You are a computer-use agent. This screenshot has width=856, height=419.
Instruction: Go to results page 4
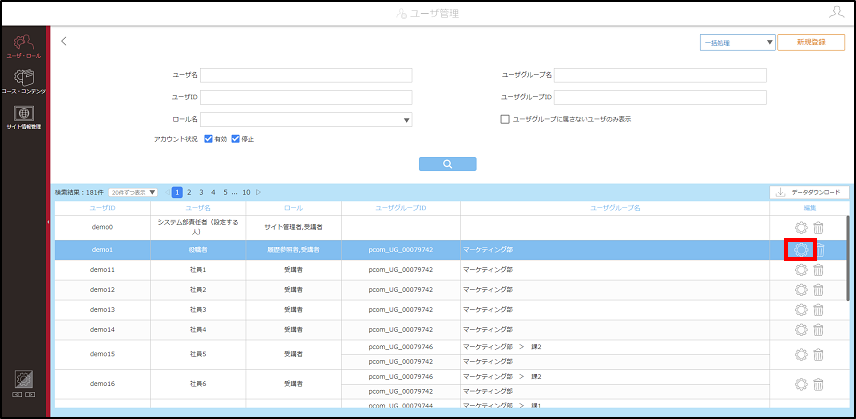click(x=213, y=192)
